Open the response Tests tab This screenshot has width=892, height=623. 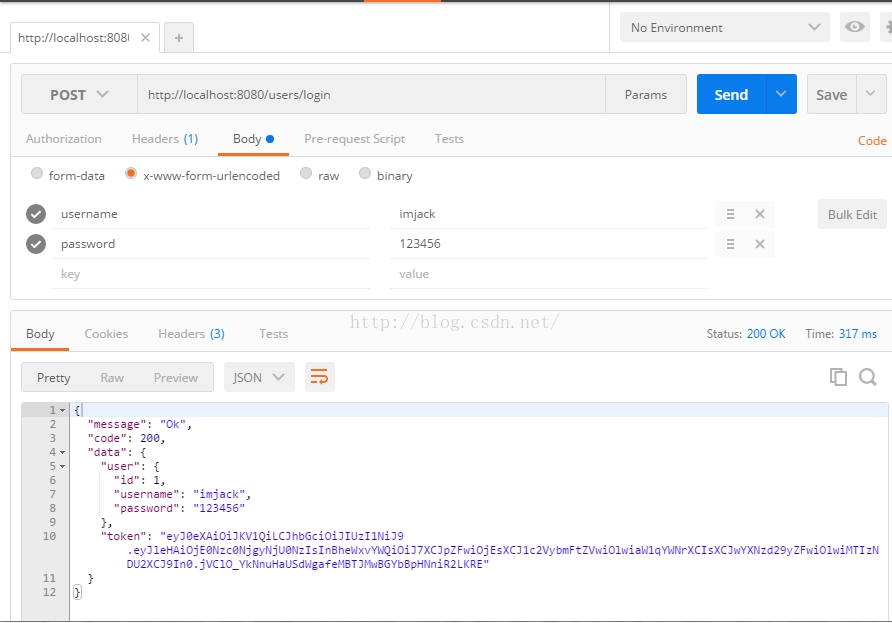click(x=274, y=334)
